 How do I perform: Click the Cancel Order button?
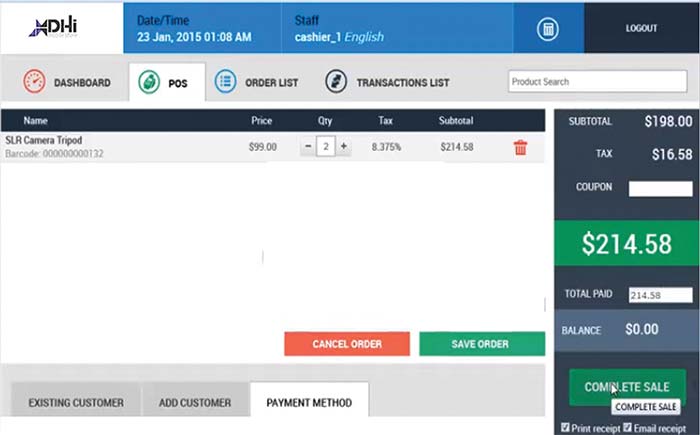pos(347,344)
